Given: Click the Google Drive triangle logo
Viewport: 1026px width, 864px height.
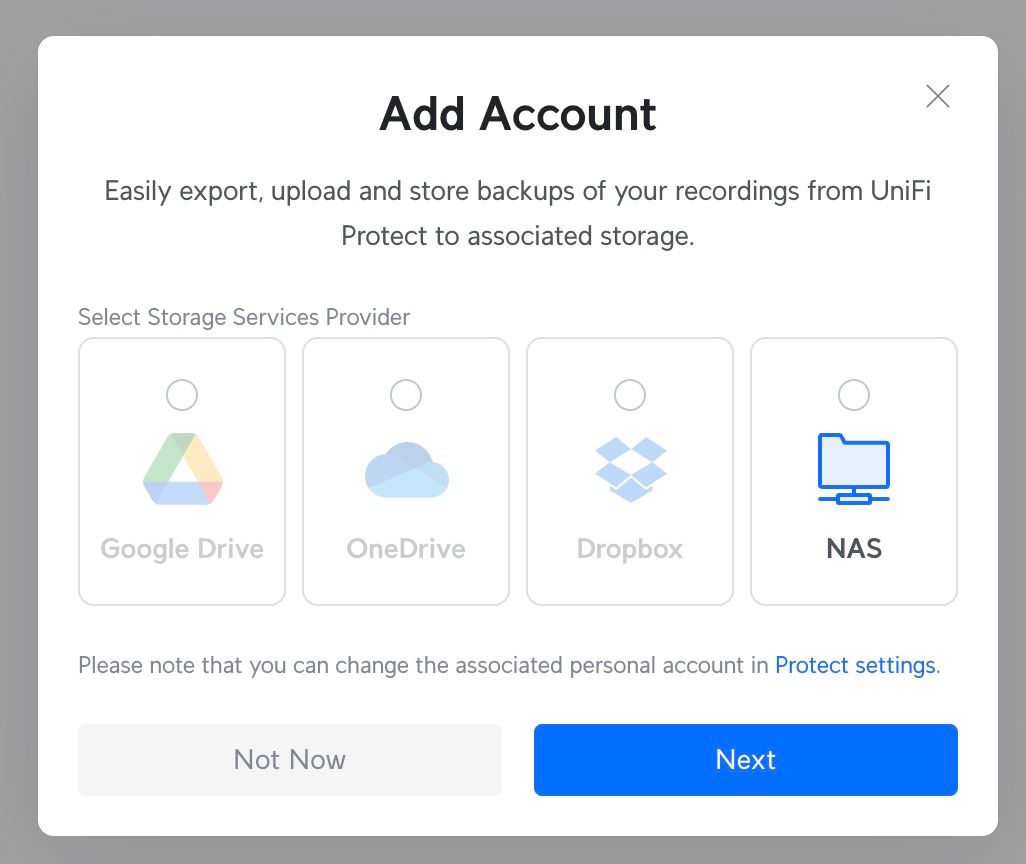Looking at the screenshot, I should point(182,468).
